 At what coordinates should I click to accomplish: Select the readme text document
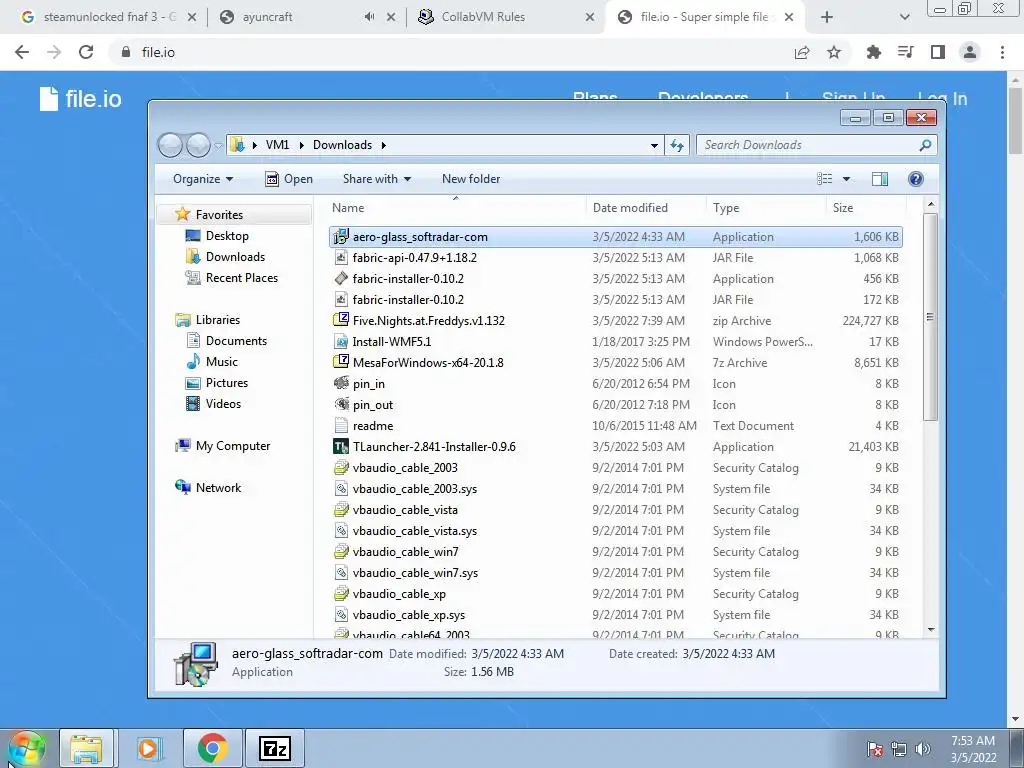(x=616, y=426)
